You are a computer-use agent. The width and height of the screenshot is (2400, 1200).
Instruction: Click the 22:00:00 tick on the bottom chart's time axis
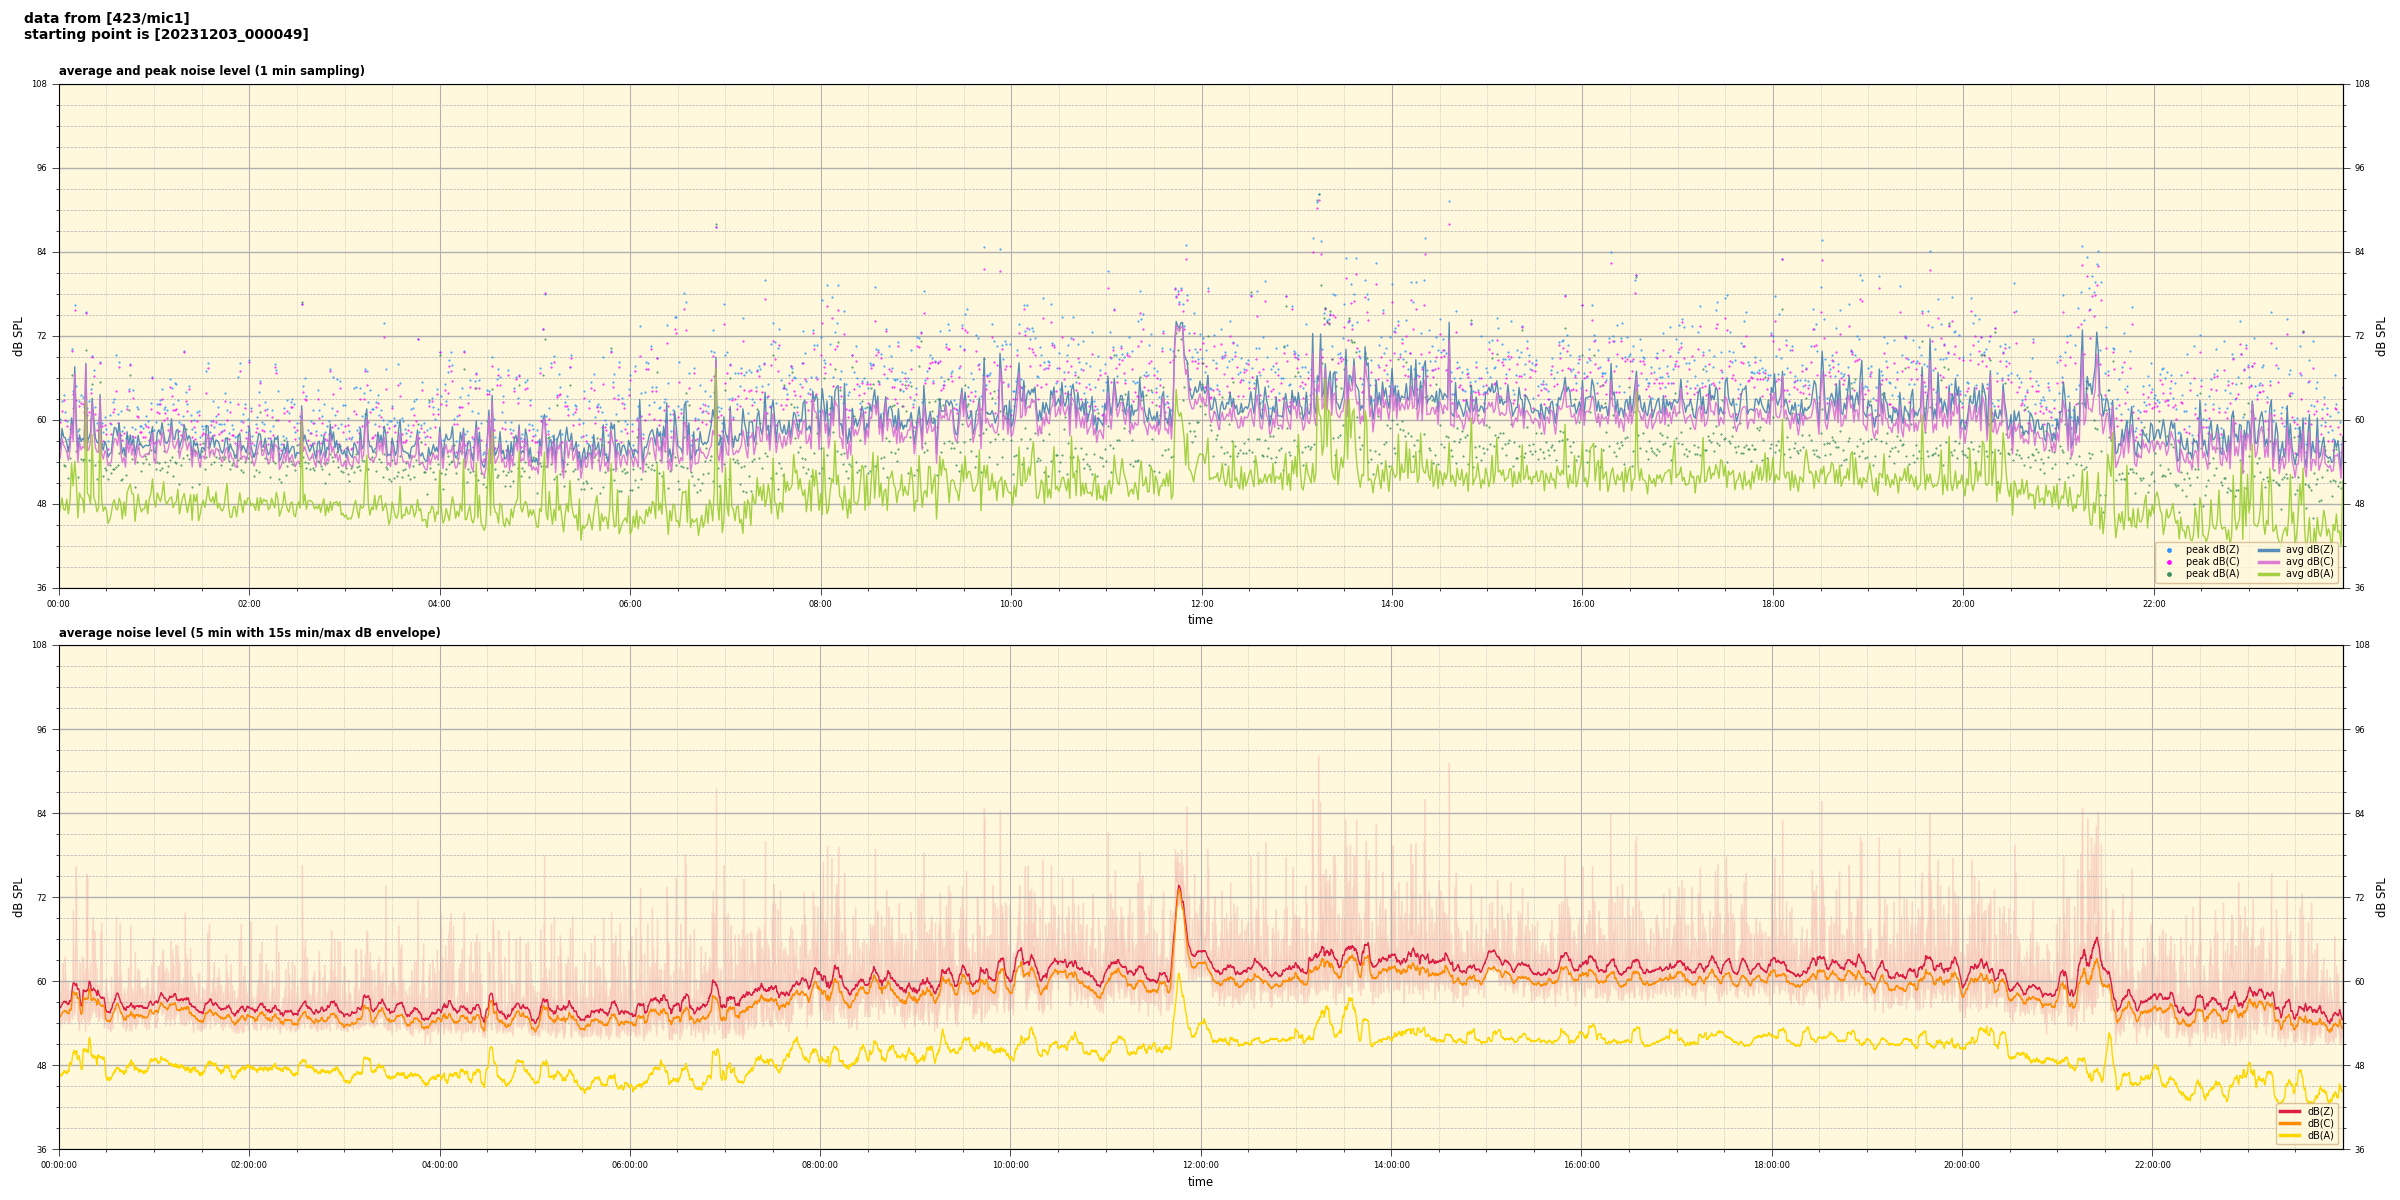[2153, 1165]
